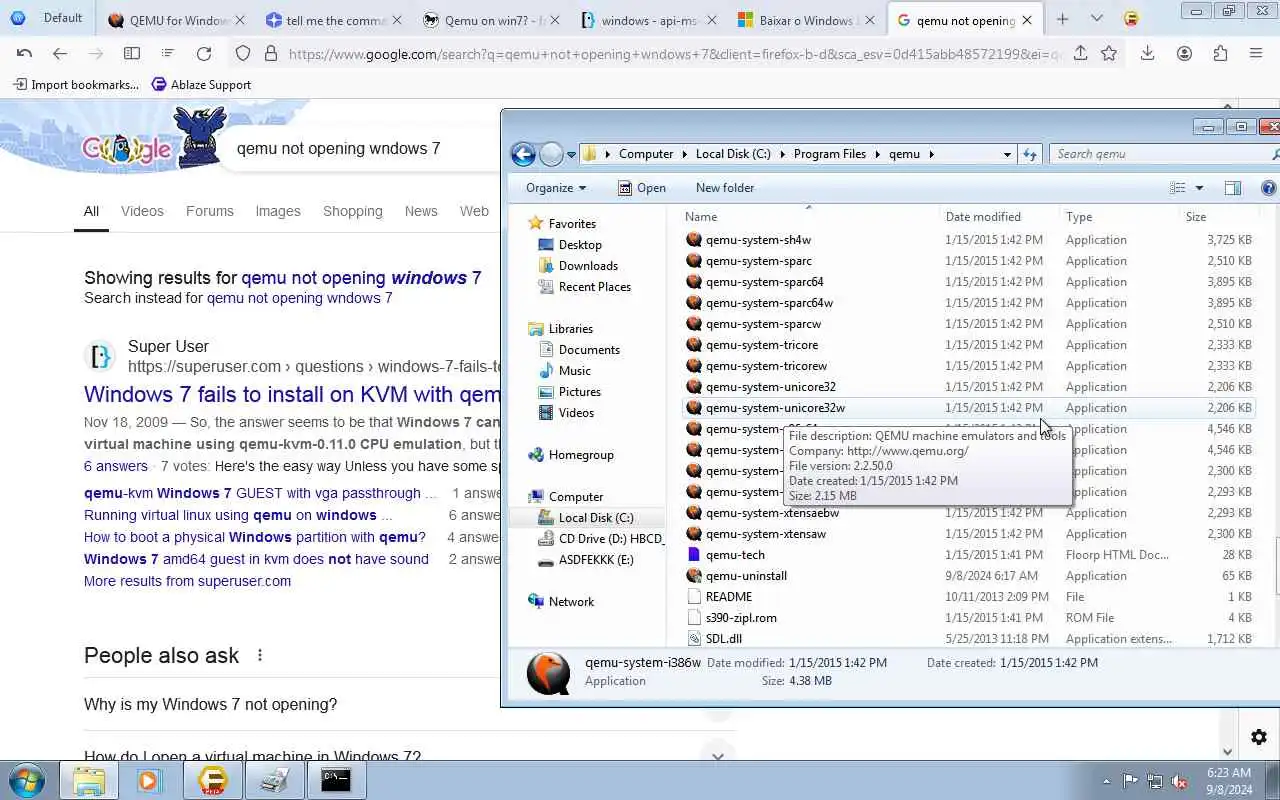Screen dimensions: 1280x800
Task: Change view using the Explorer views icon
Action: tap(1178, 188)
